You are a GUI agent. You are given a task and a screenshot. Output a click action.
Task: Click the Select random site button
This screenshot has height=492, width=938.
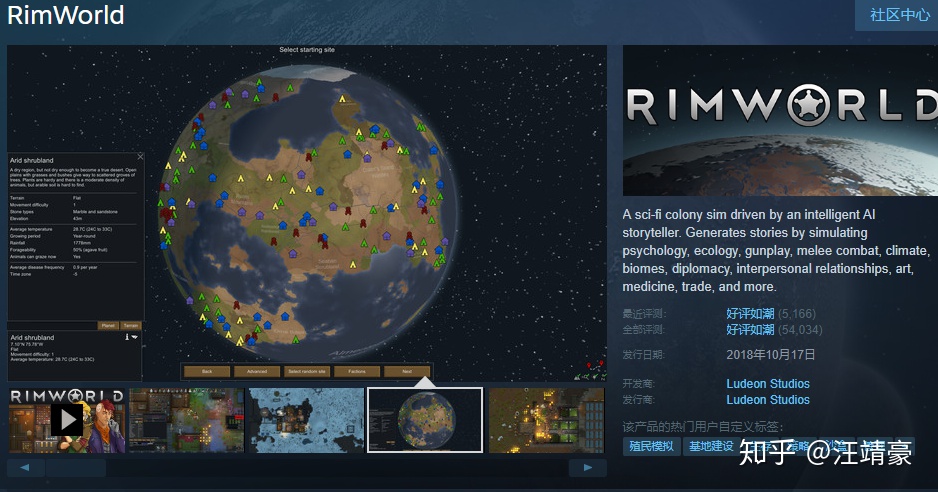(307, 371)
